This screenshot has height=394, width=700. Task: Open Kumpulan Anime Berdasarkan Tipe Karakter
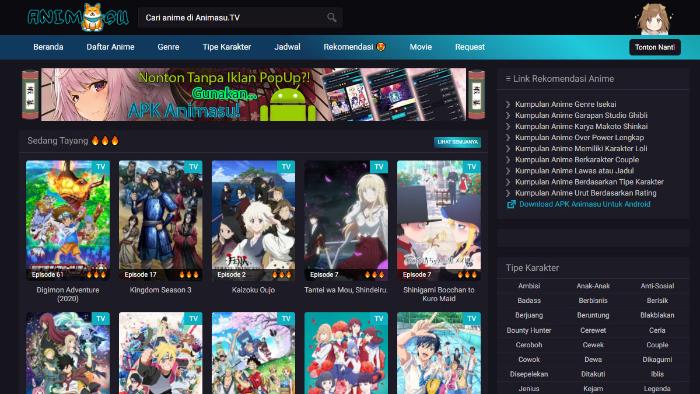click(x=589, y=182)
